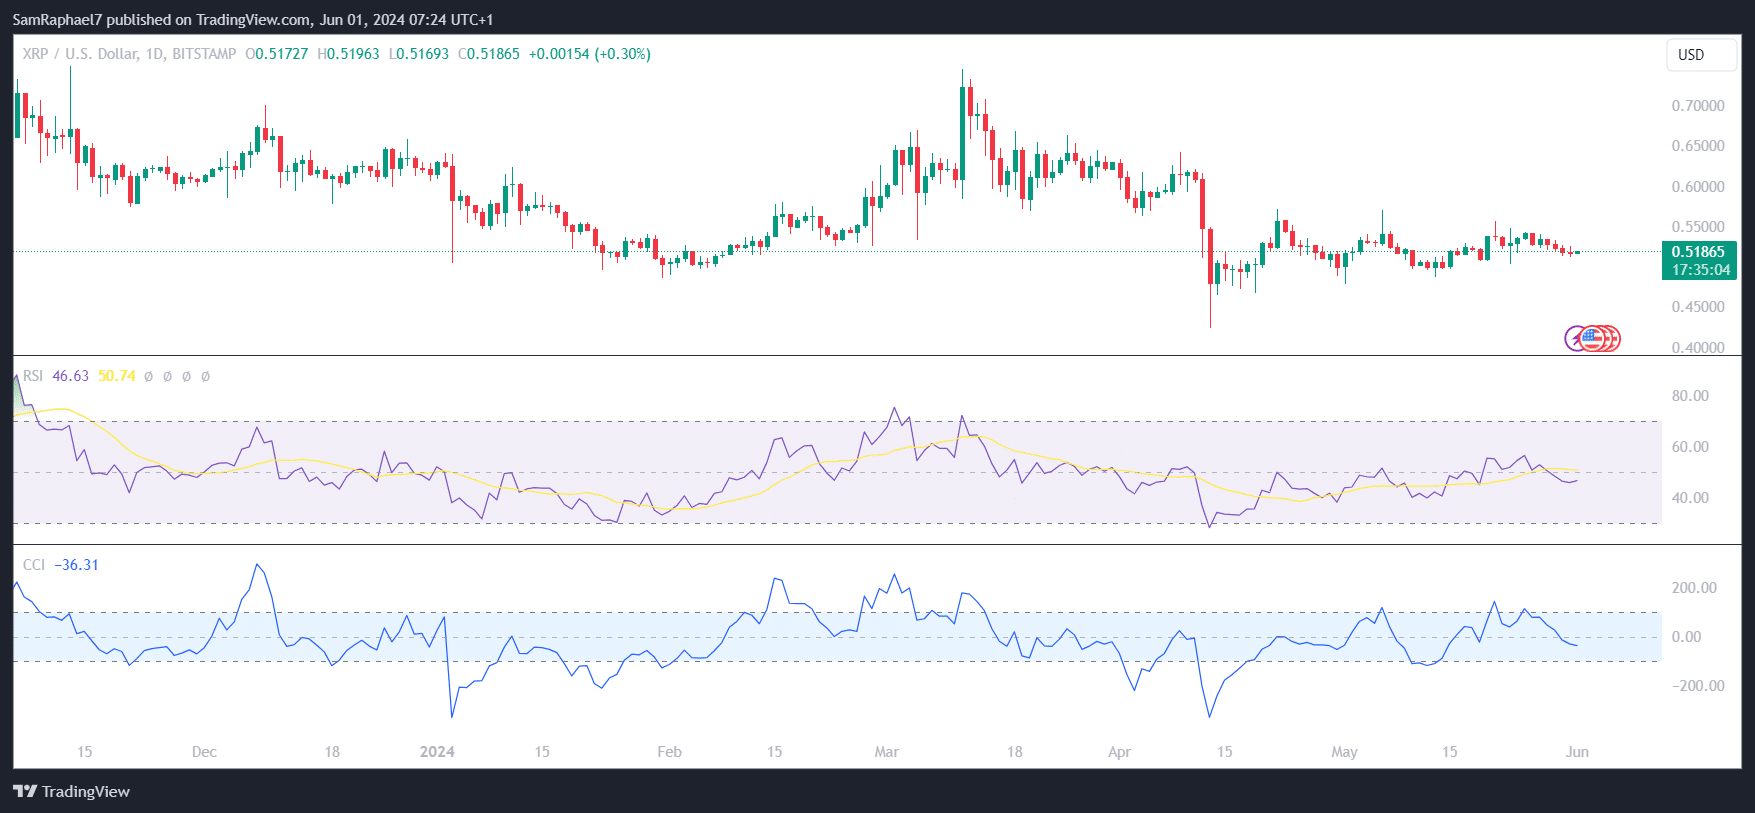Click the May label on time axis
This screenshot has width=1755, height=813.
[x=1344, y=752]
